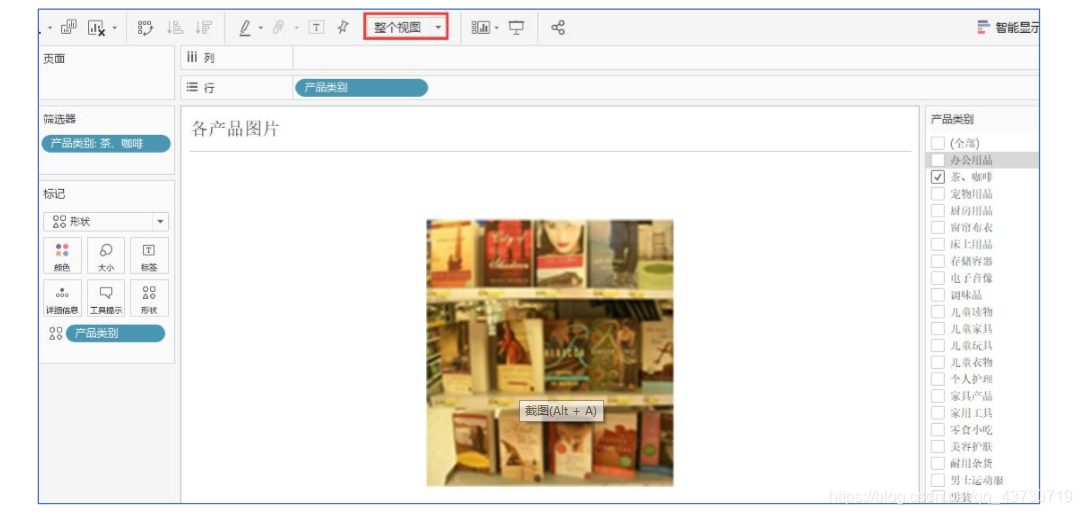
Task: Click the 产品类别 filter list title
Action: [x=952, y=119]
